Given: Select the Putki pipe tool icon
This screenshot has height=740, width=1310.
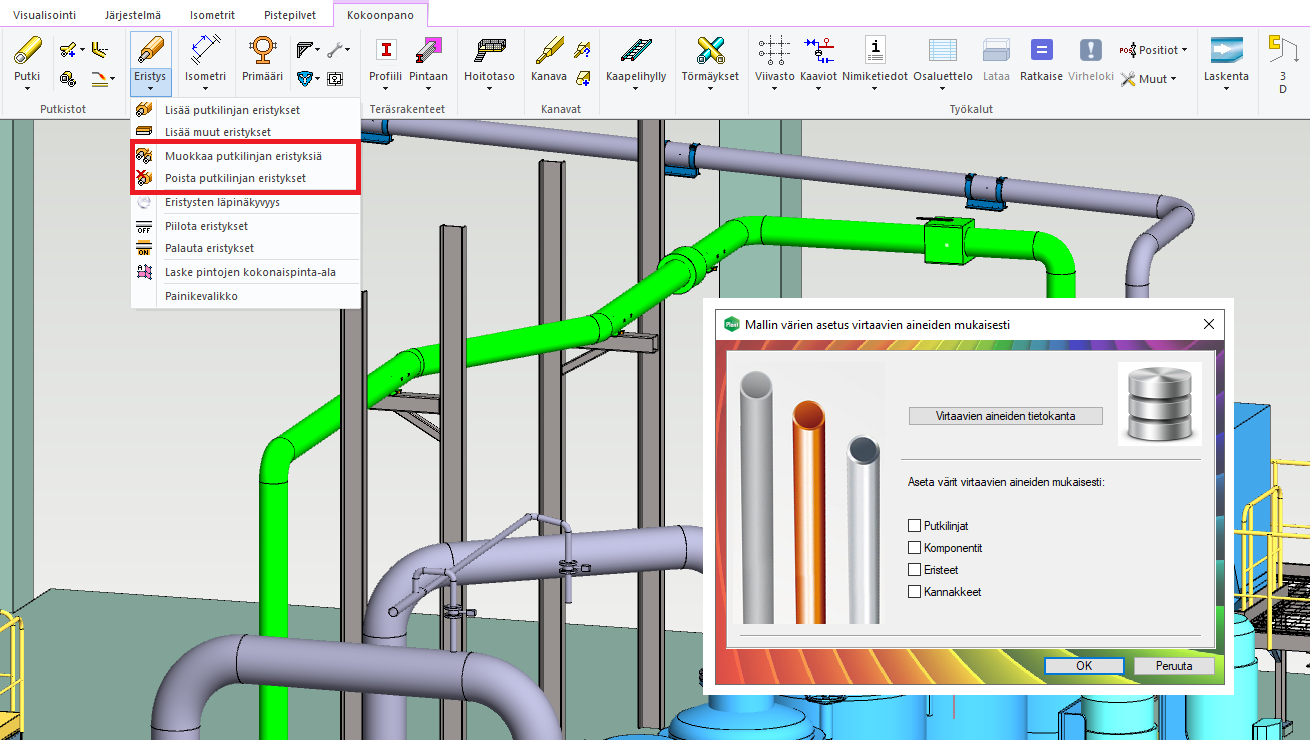Looking at the screenshot, I should click(x=27, y=52).
